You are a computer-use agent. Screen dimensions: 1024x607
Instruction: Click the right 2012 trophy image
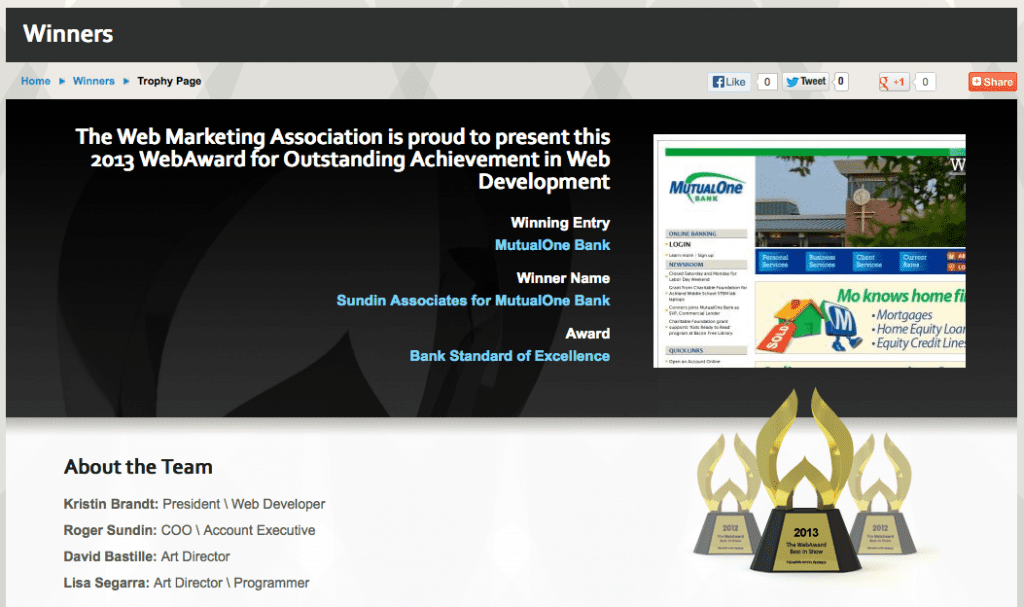[x=882, y=495]
